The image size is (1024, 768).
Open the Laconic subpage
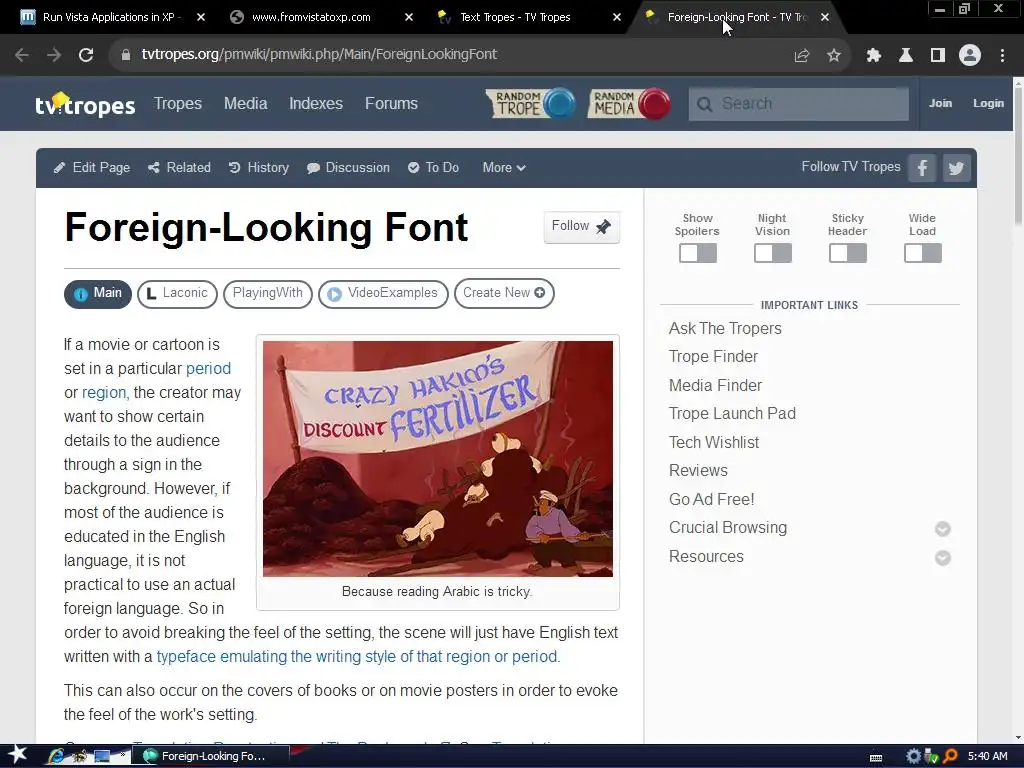pos(177,293)
